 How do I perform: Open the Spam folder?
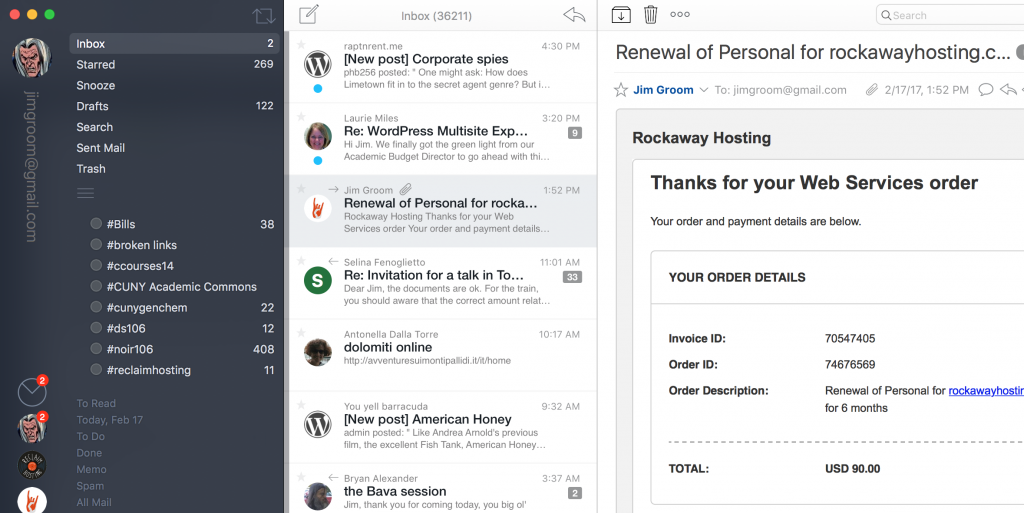(90, 486)
